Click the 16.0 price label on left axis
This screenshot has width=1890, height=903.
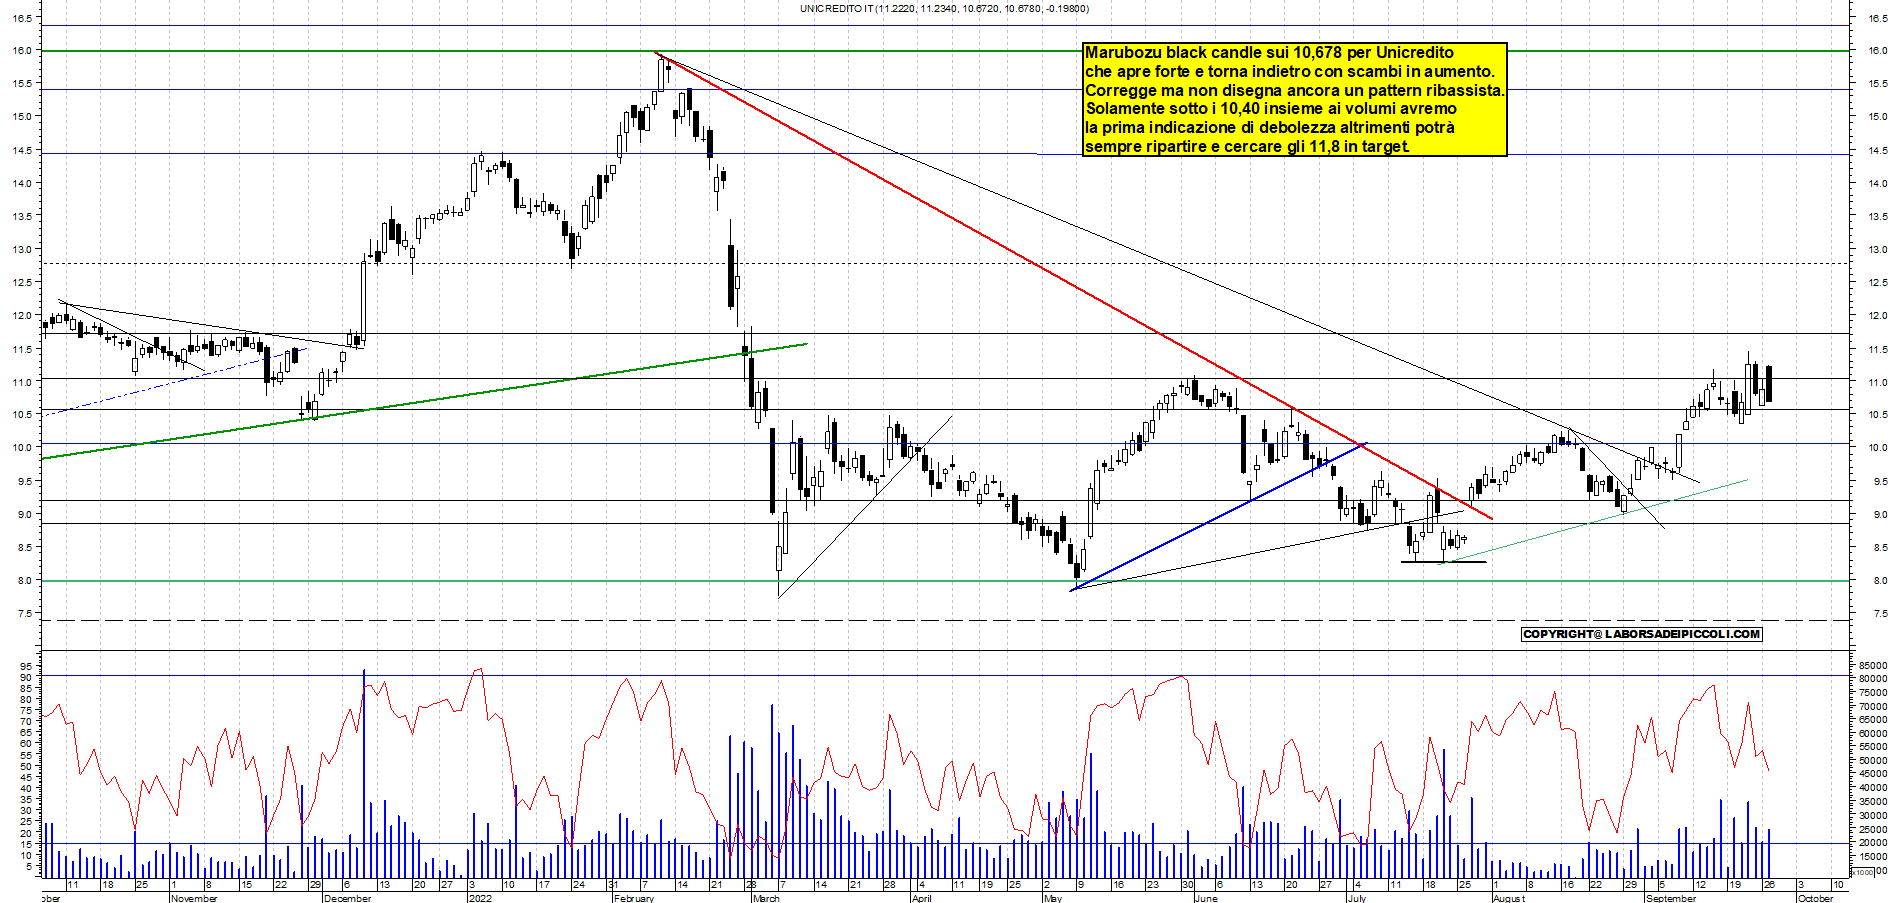[x=21, y=50]
